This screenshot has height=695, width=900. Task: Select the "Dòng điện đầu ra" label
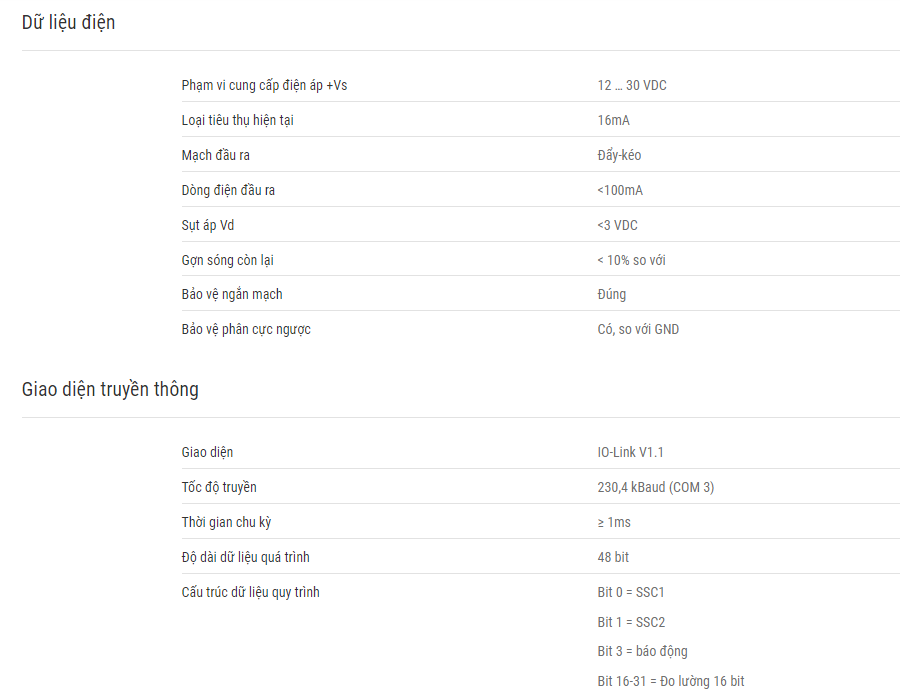[x=228, y=191]
